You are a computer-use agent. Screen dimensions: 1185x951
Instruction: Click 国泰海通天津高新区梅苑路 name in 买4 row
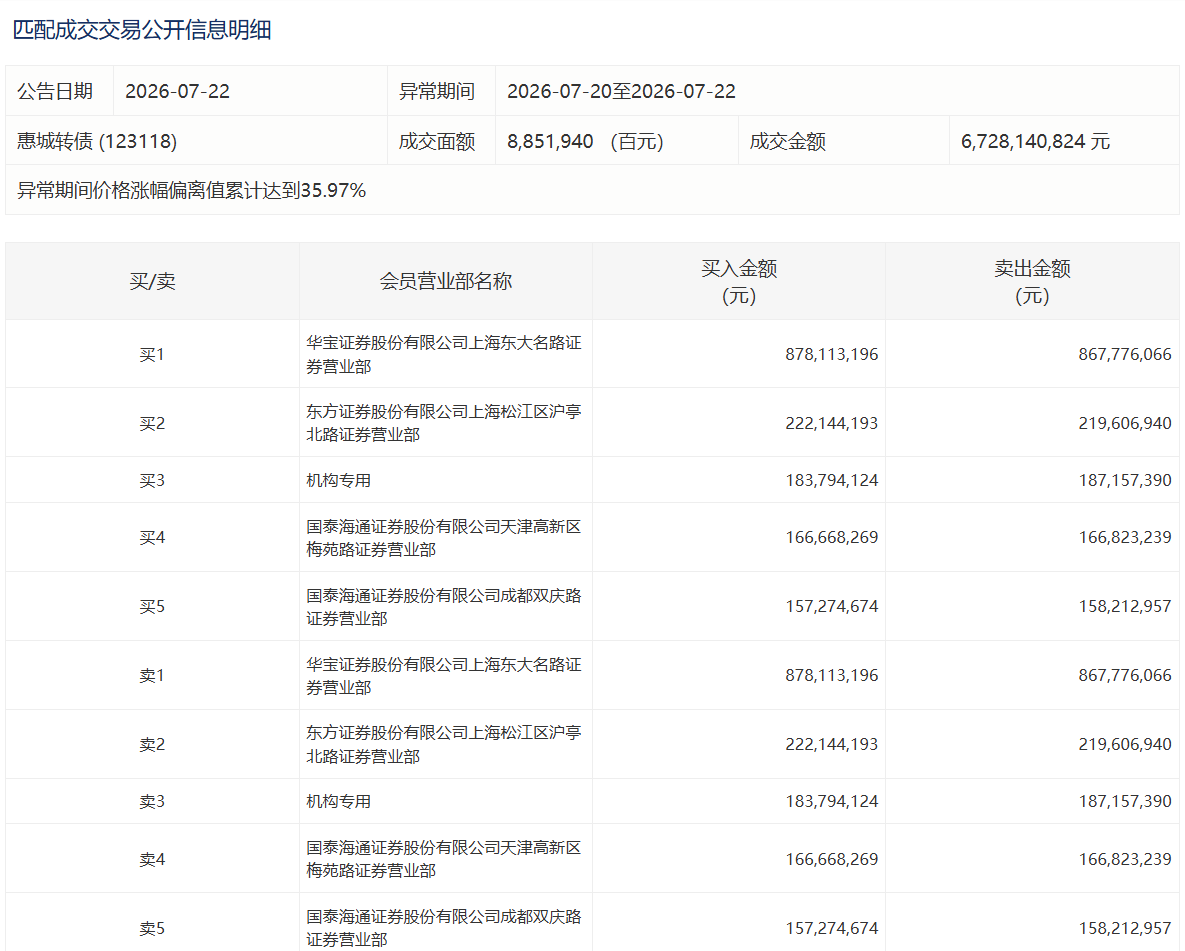click(x=444, y=538)
